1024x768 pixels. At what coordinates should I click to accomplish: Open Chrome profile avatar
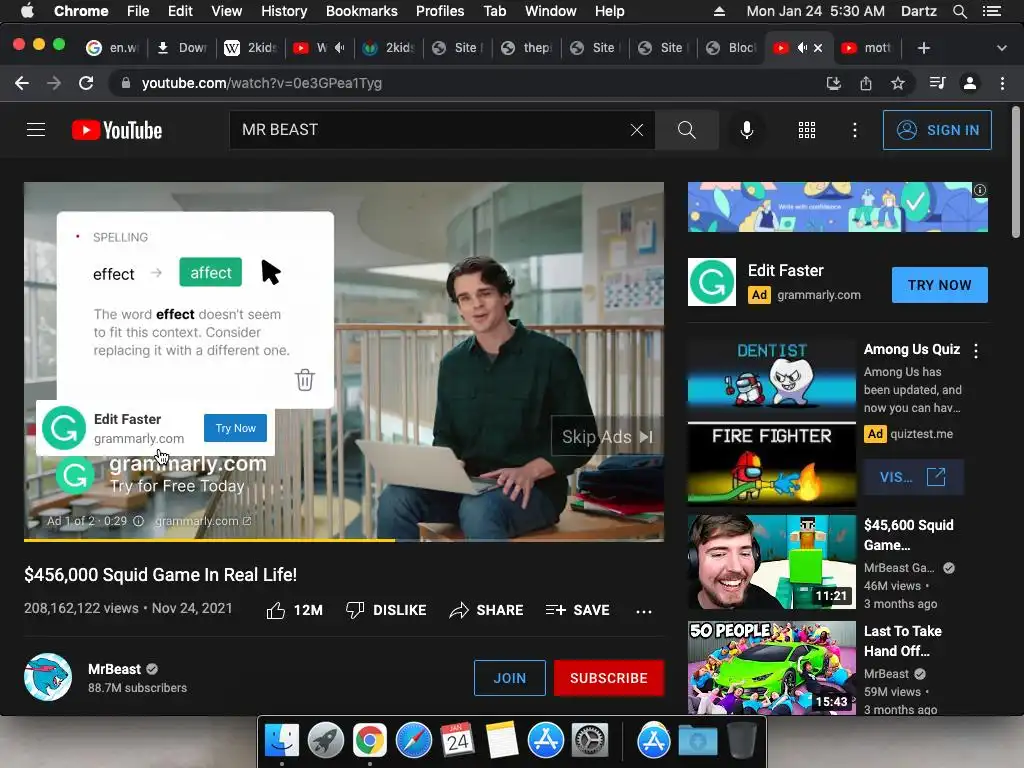(970, 83)
